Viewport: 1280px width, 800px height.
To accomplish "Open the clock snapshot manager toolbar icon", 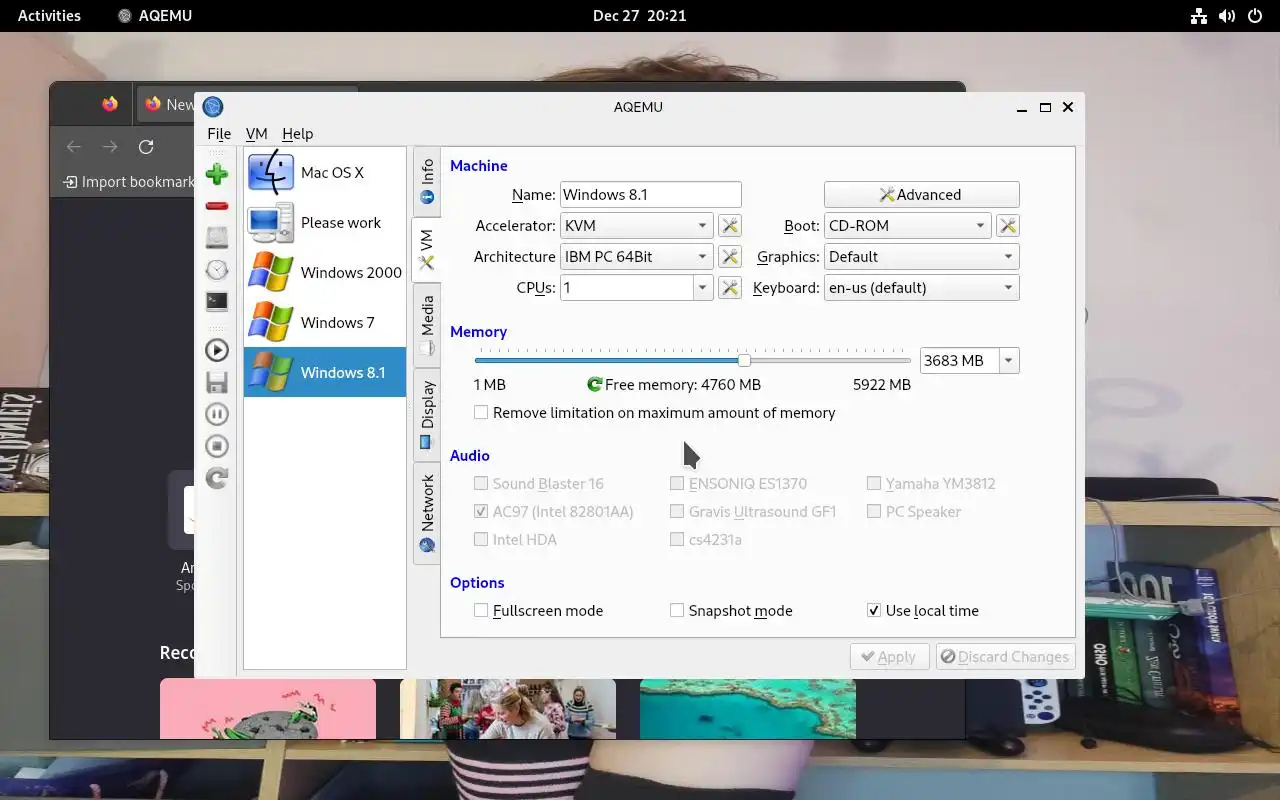I will [217, 270].
